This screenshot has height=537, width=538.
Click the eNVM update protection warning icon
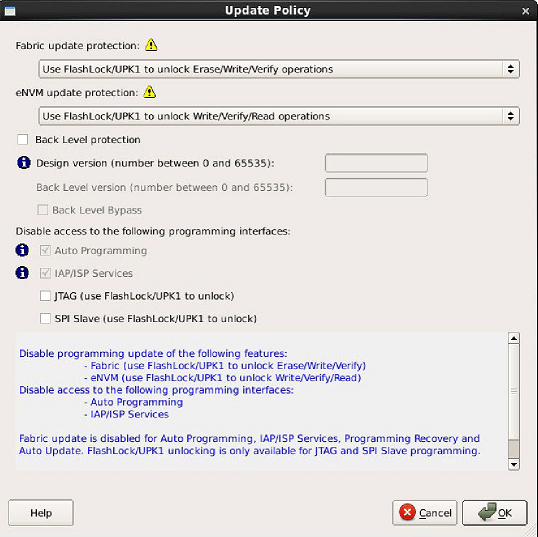(150, 92)
